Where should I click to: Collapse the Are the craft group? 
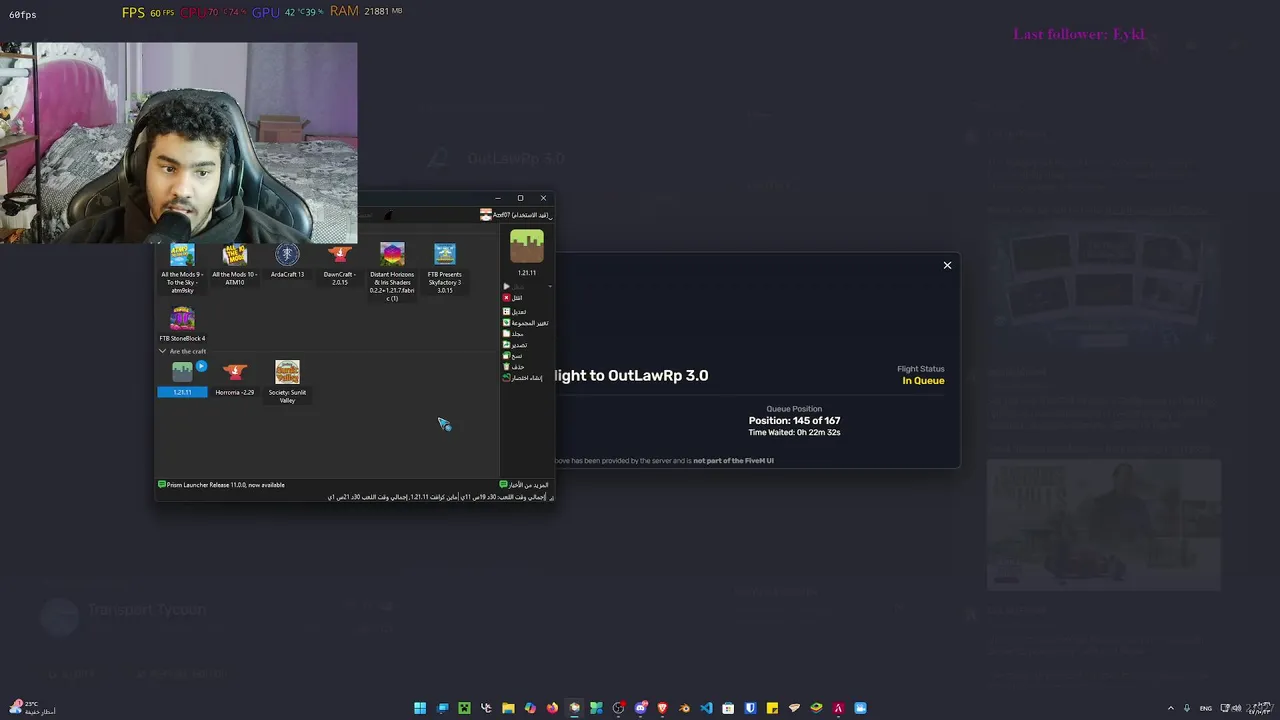point(162,351)
